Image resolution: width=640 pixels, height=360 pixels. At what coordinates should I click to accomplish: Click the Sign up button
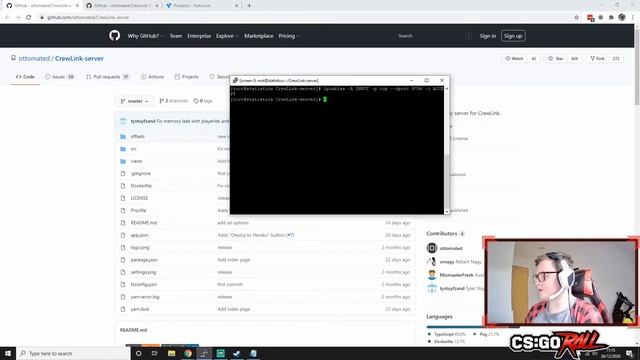[x=513, y=36]
